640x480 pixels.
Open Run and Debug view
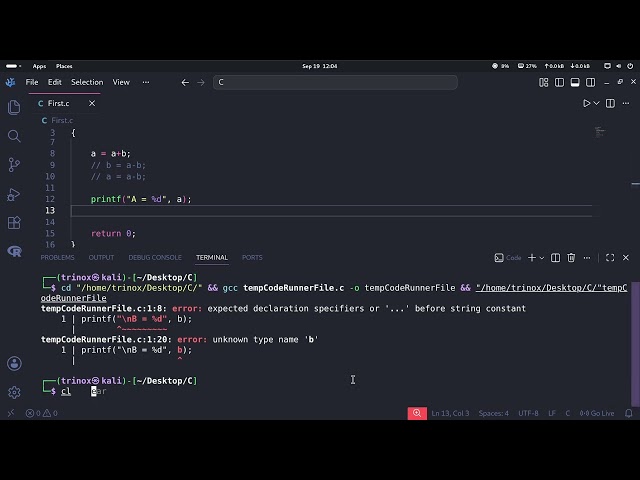[x=14, y=194]
